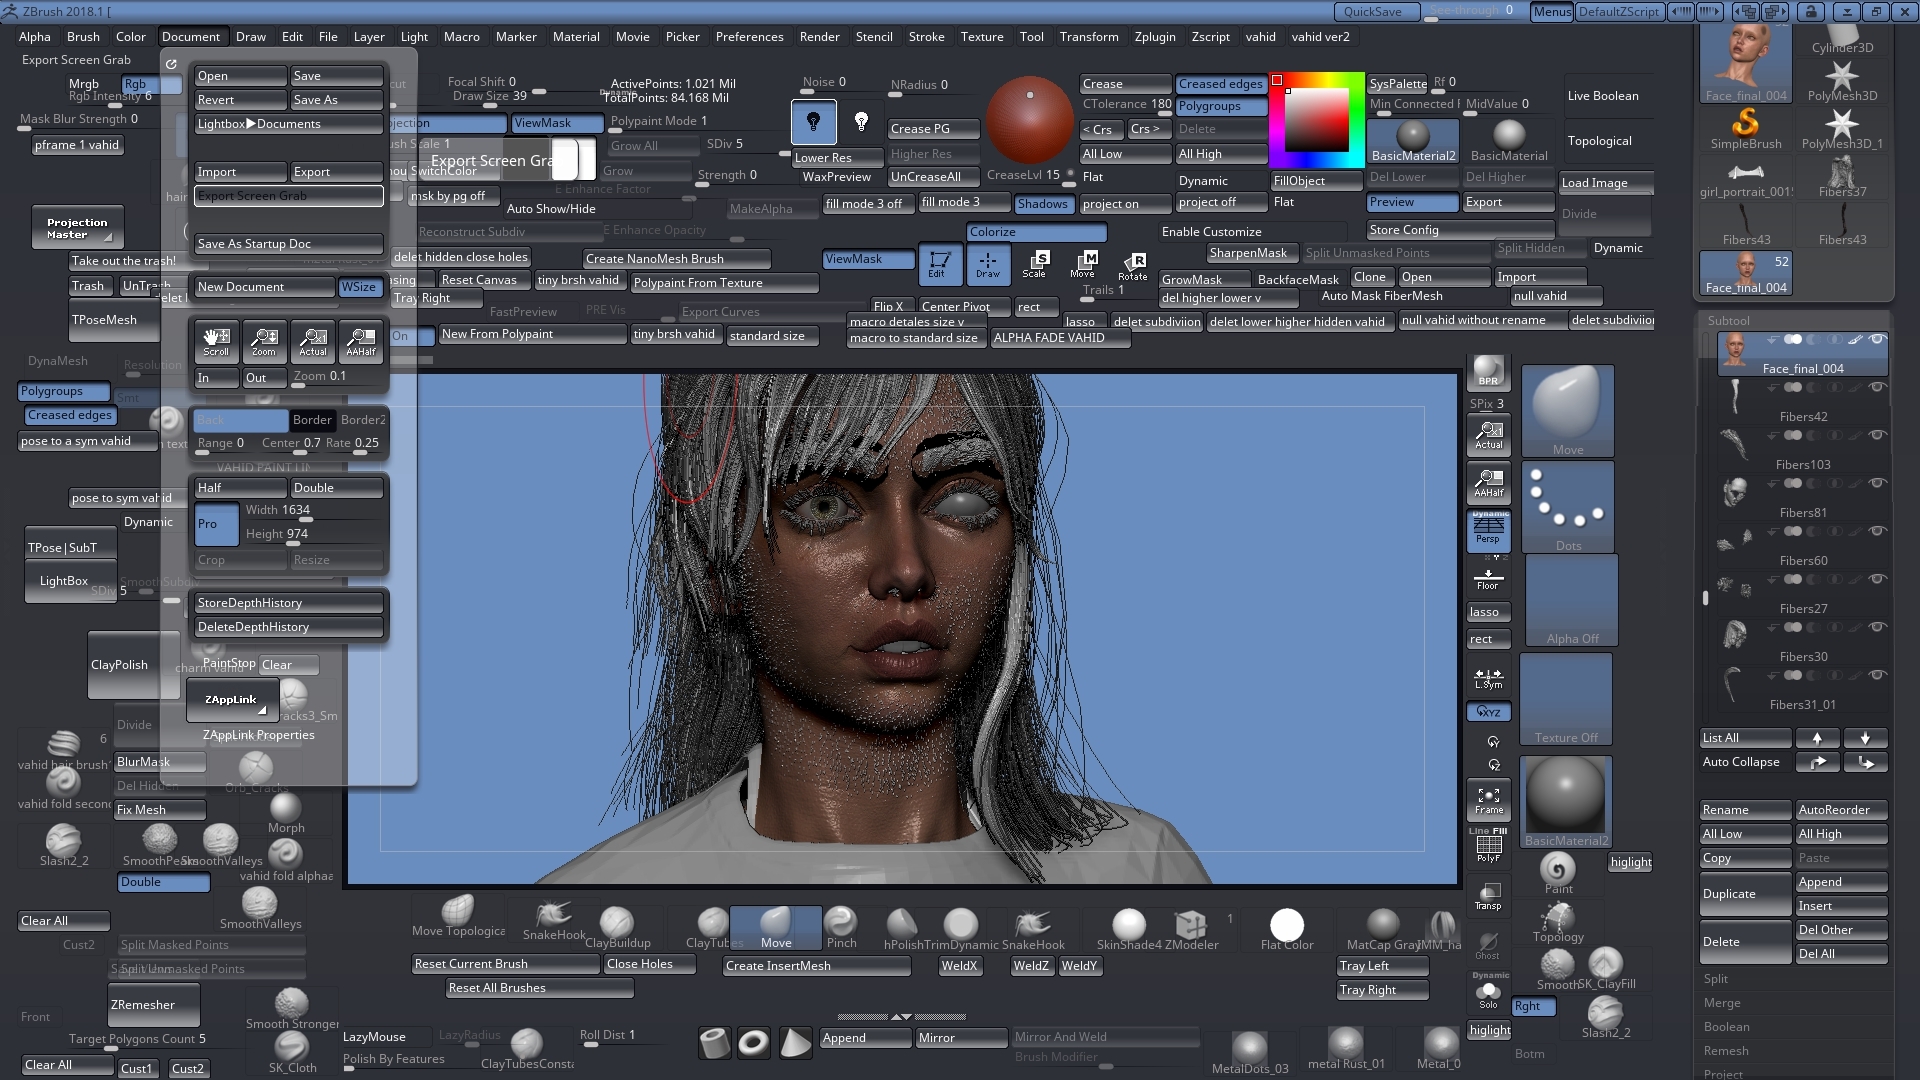Click the Scroll icon in Document palette

coord(216,341)
